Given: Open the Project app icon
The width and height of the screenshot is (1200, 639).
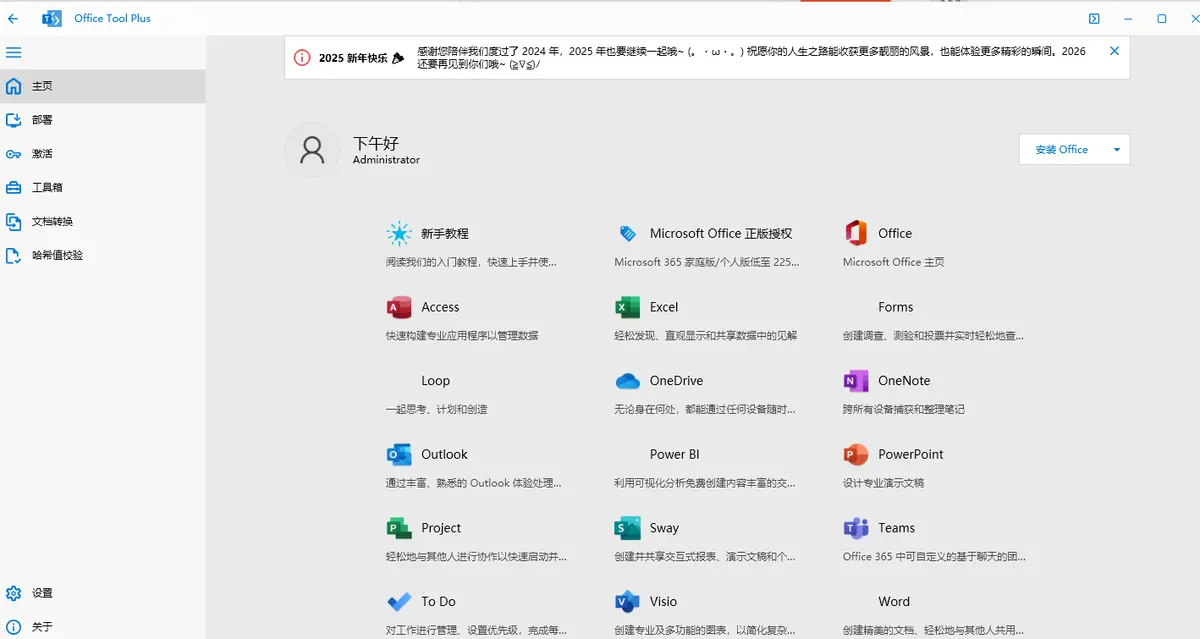Looking at the screenshot, I should (399, 528).
